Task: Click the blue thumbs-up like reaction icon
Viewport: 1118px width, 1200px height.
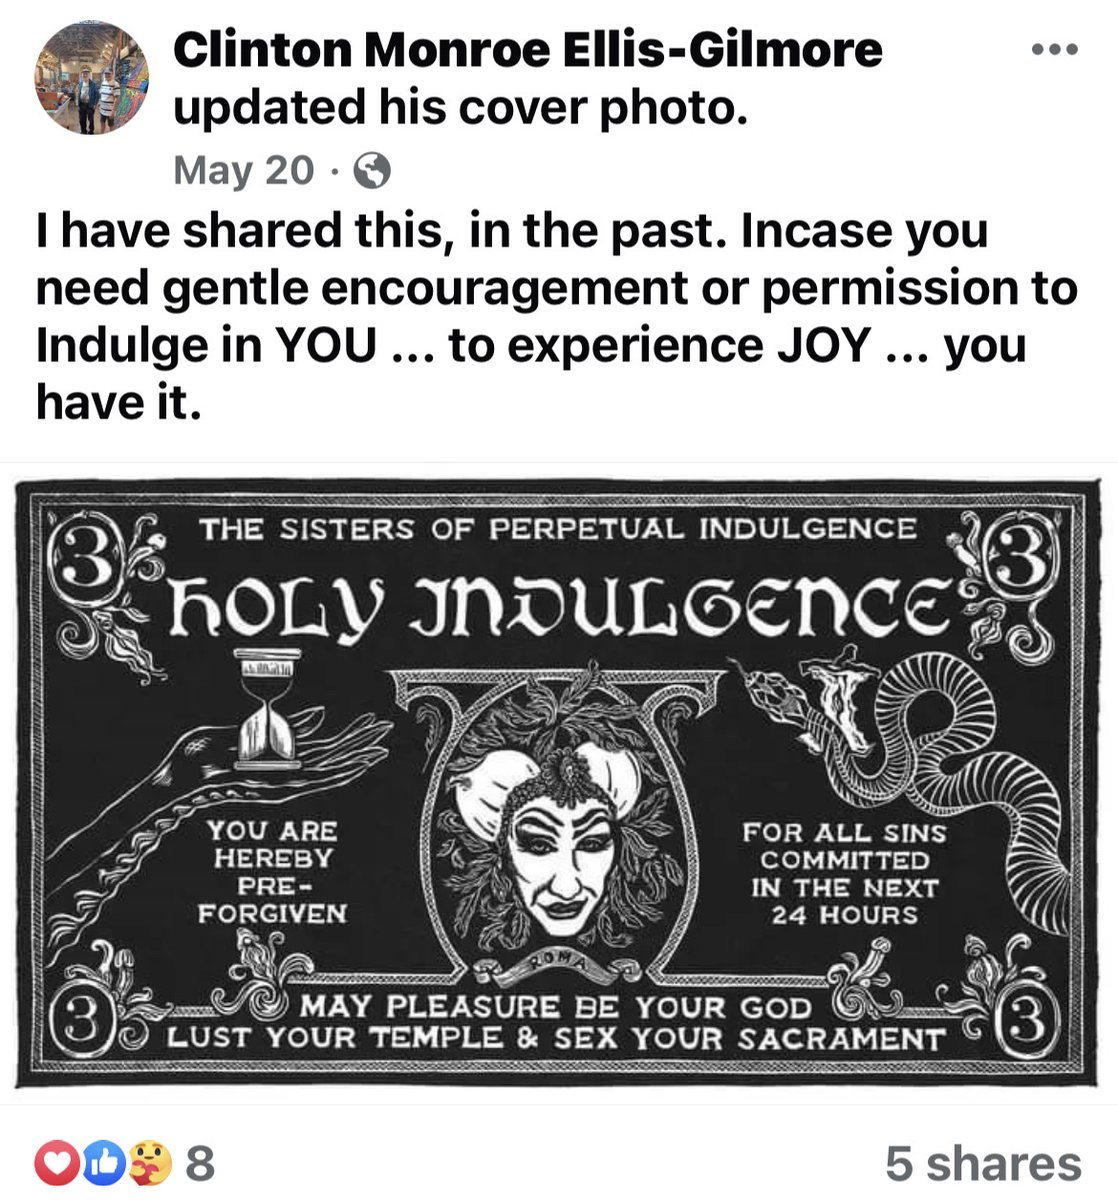Action: [x=104, y=1163]
